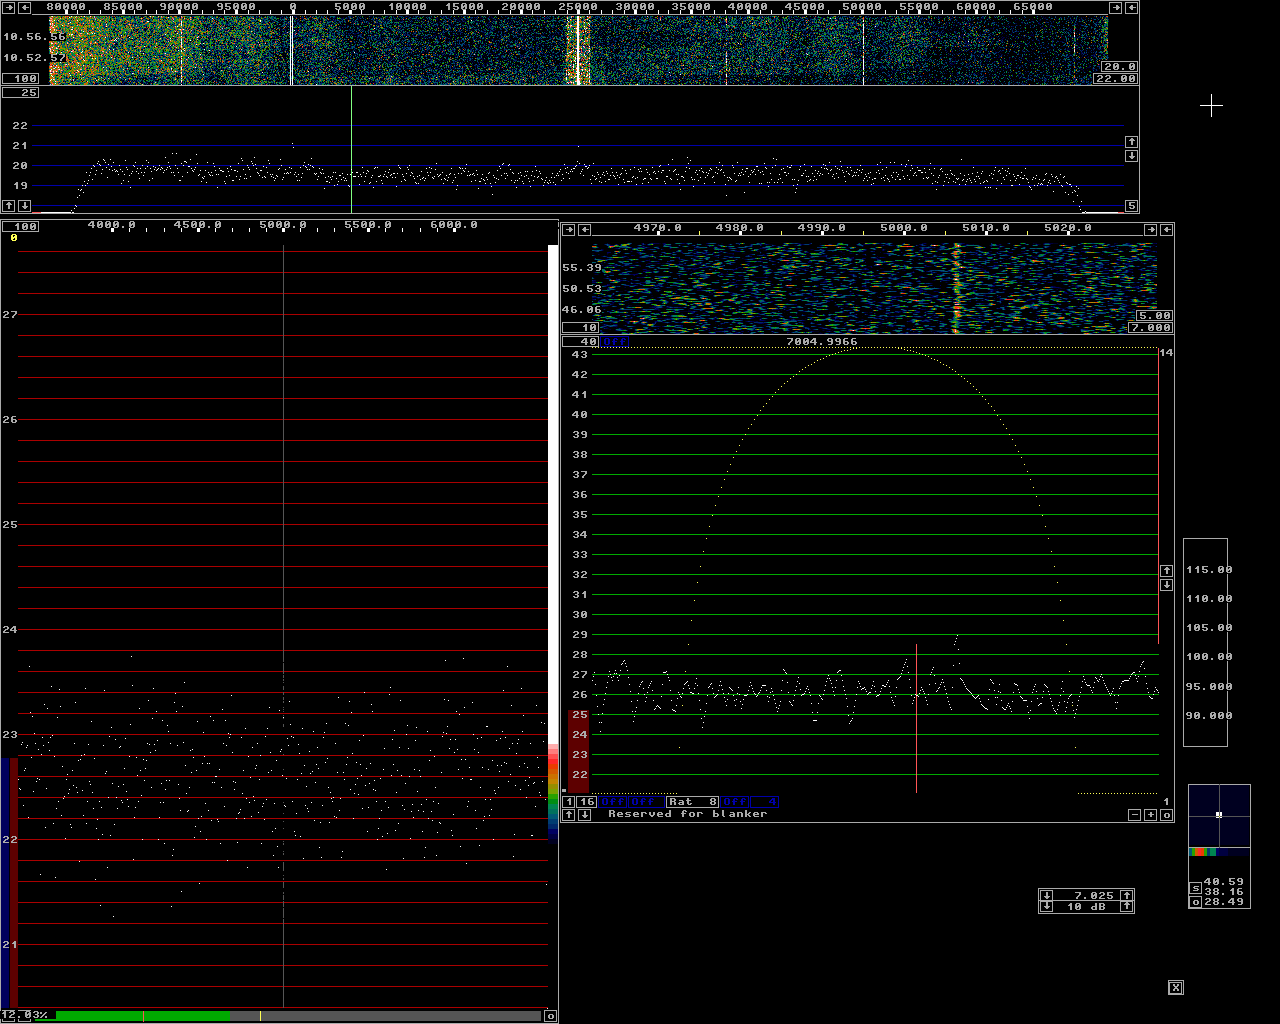The width and height of the screenshot is (1280, 1024).
Task: Click the up arrow at right of wide spectrum
Action: pyautogui.click(x=1132, y=142)
